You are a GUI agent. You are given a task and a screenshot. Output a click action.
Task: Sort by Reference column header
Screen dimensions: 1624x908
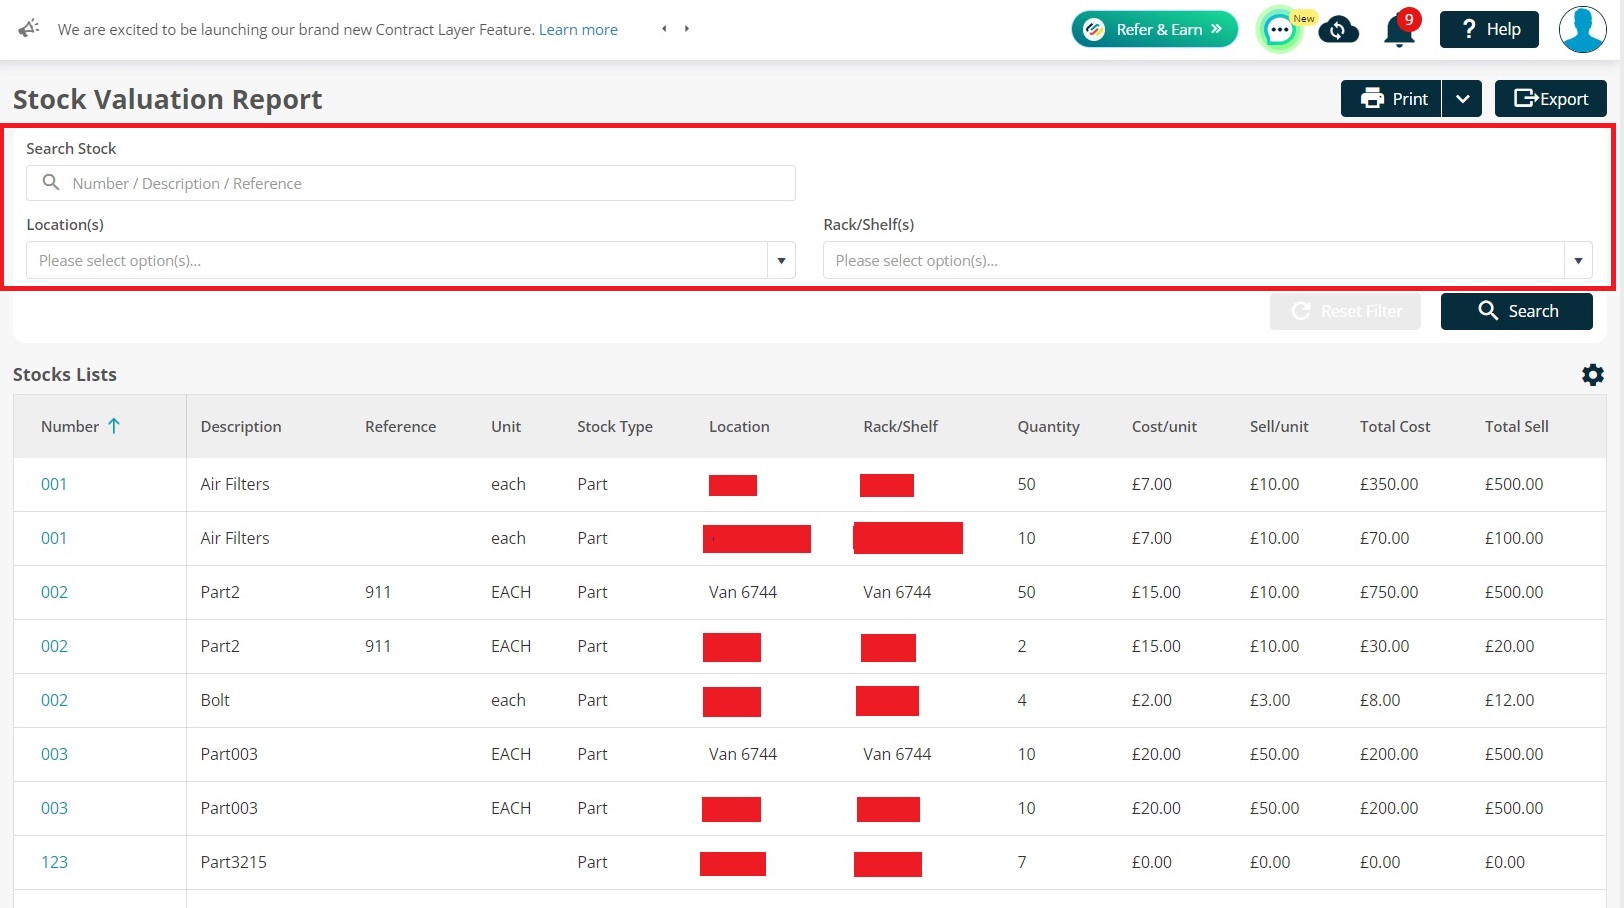point(400,426)
